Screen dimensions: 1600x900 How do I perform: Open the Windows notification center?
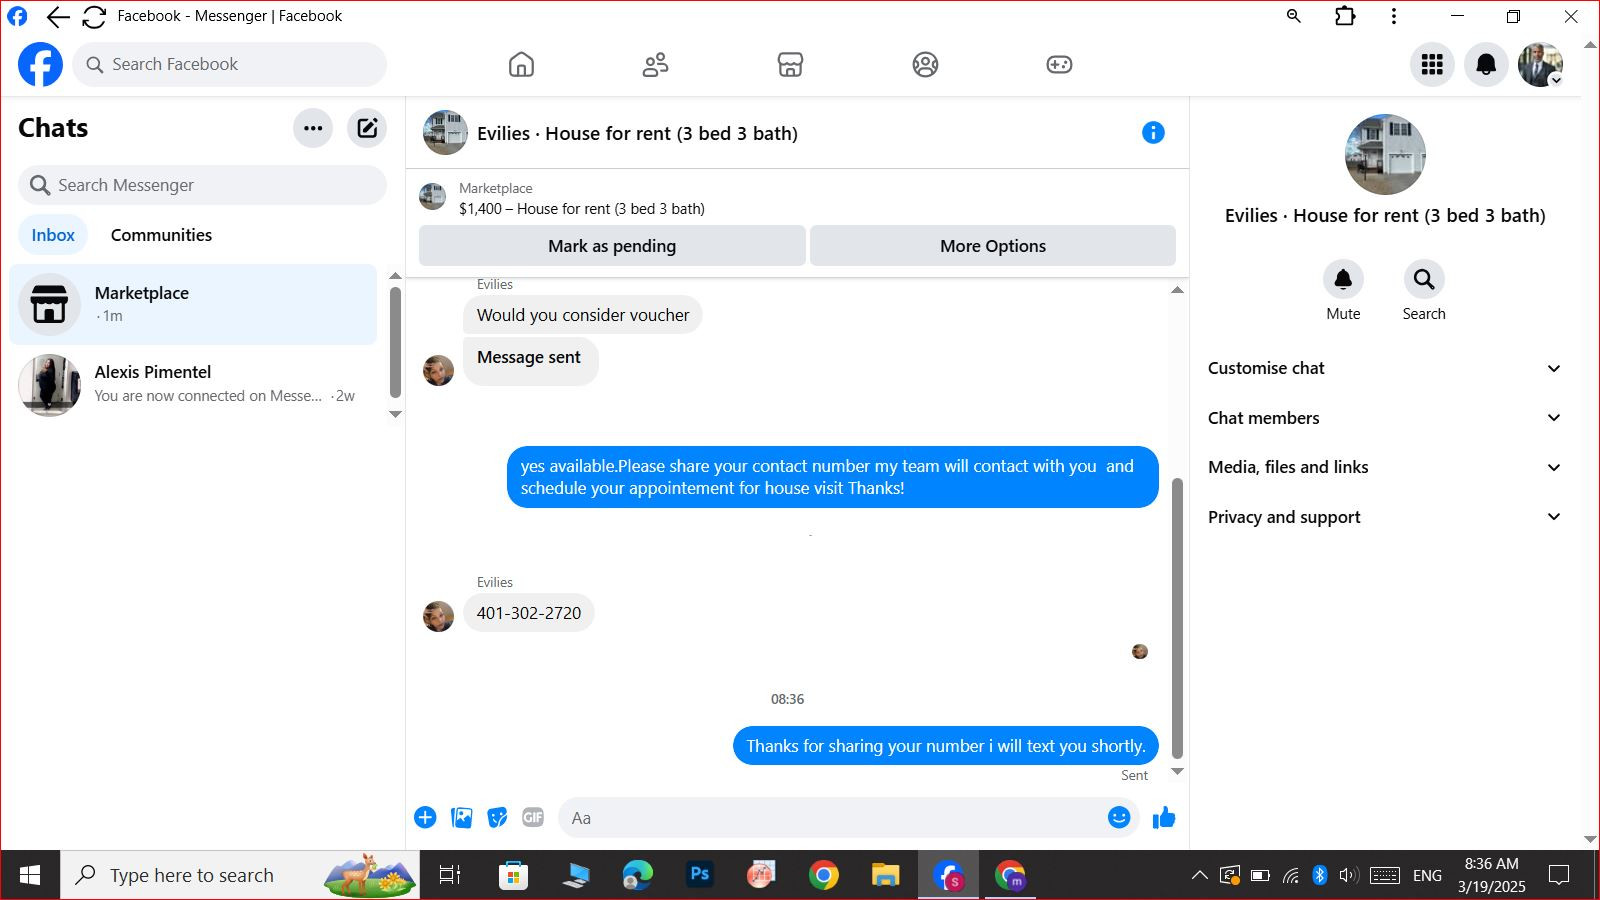click(x=1559, y=876)
